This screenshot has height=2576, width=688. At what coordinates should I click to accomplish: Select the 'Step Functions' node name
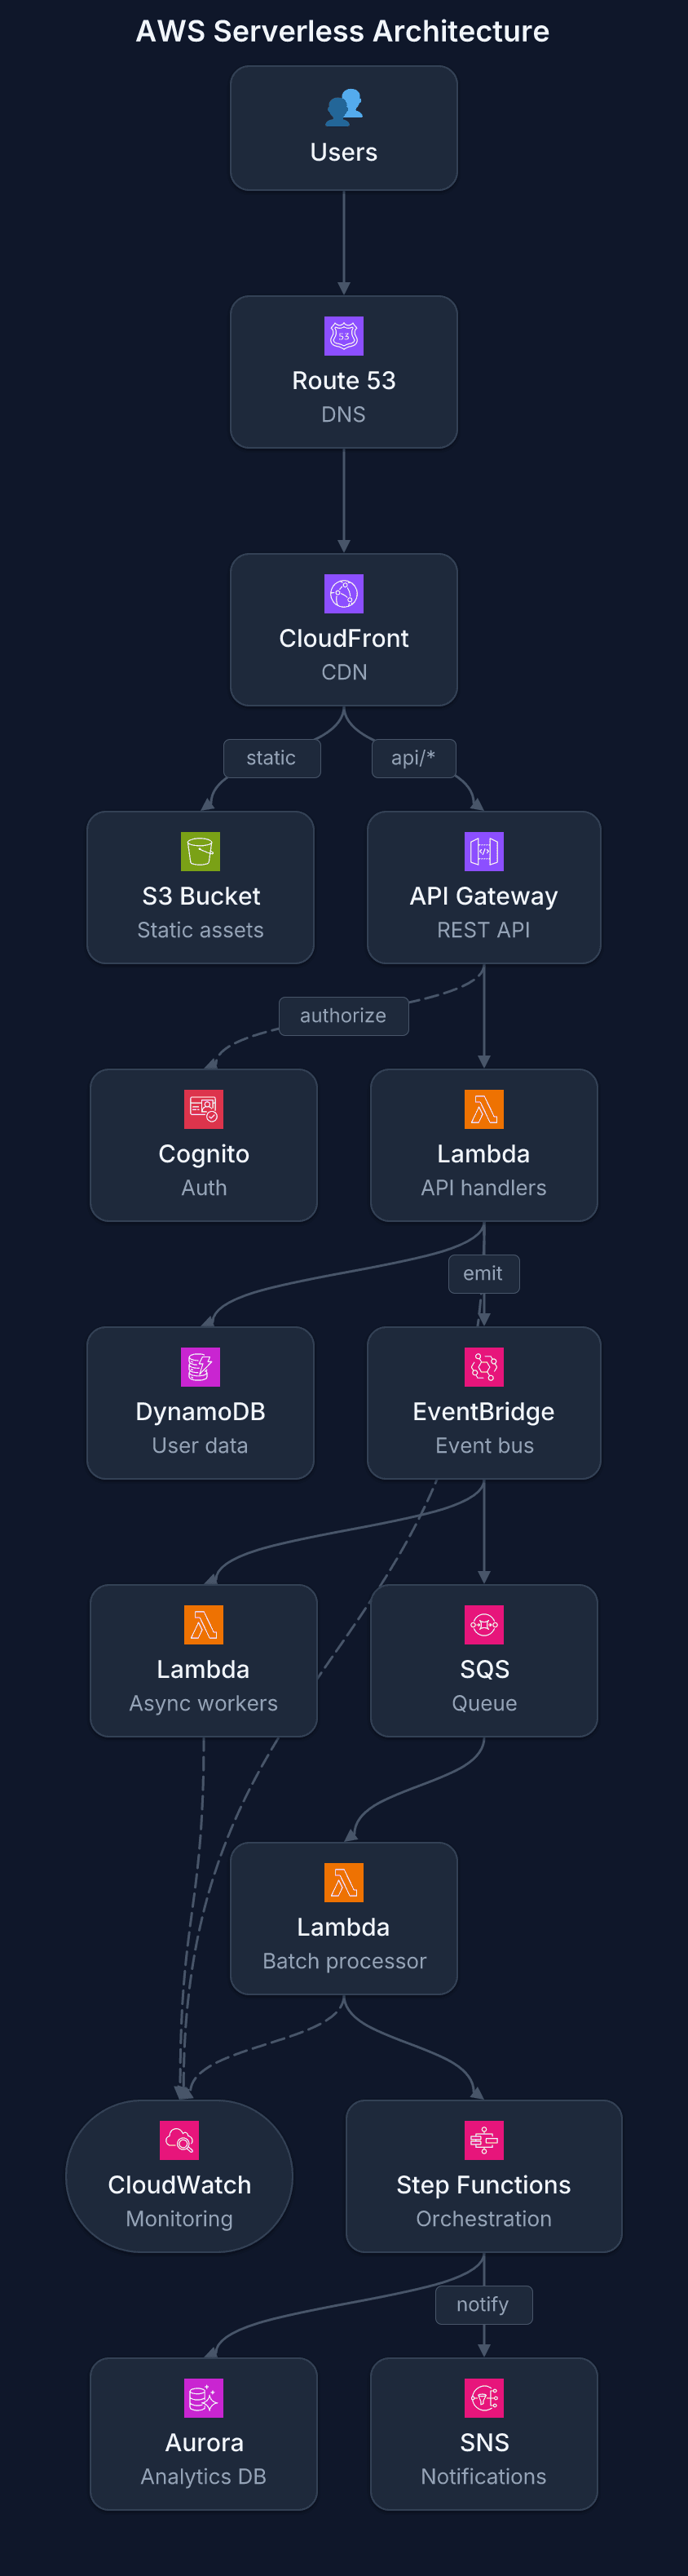484,2186
